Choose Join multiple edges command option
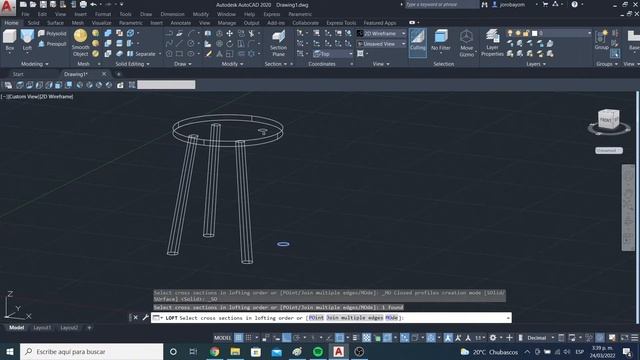This screenshot has width=640, height=360. tap(354, 318)
